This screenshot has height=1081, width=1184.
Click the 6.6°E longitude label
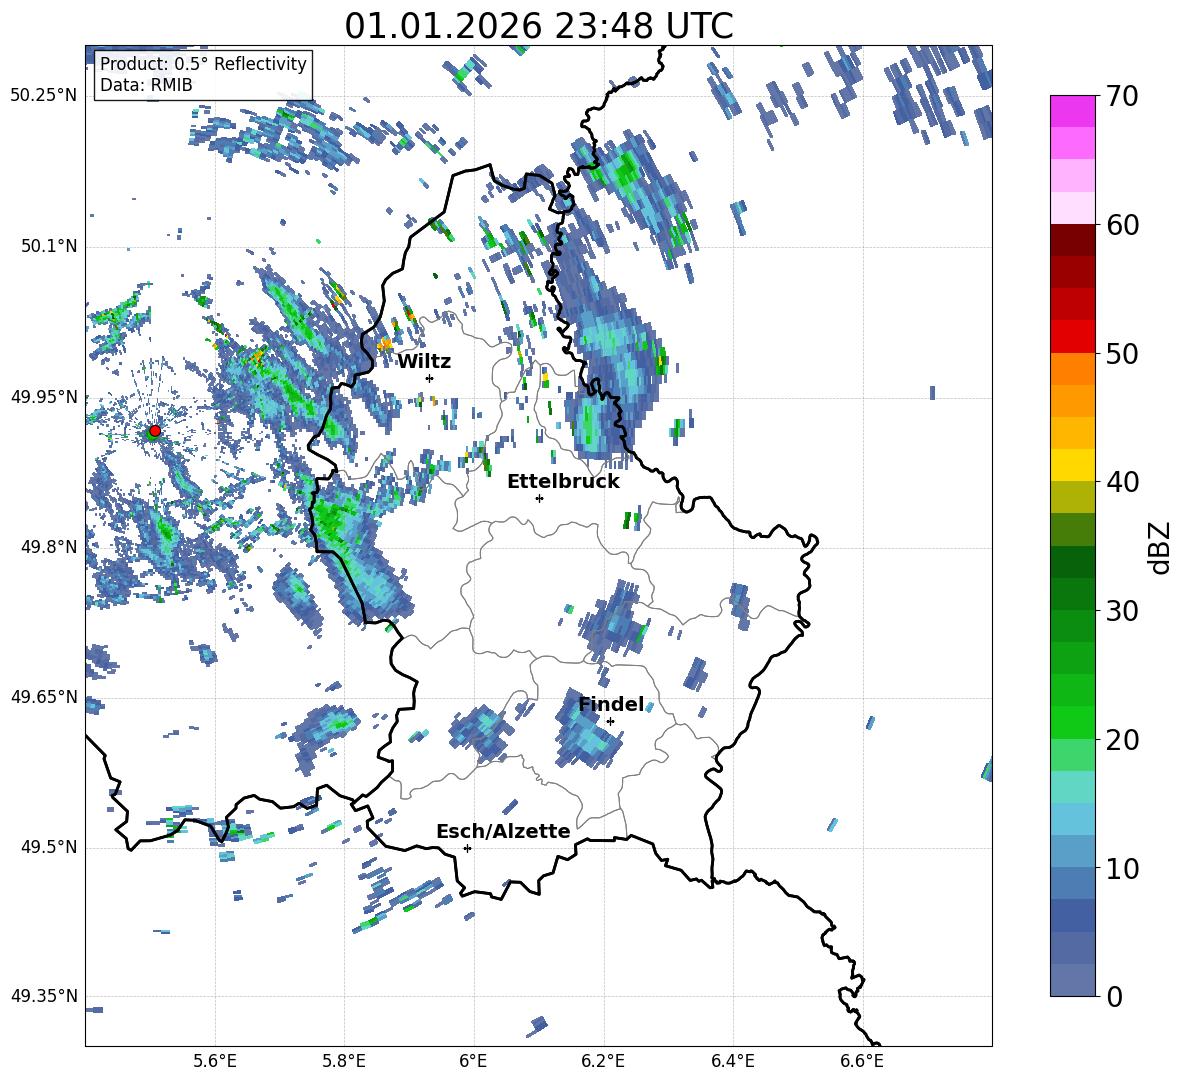click(x=862, y=1061)
